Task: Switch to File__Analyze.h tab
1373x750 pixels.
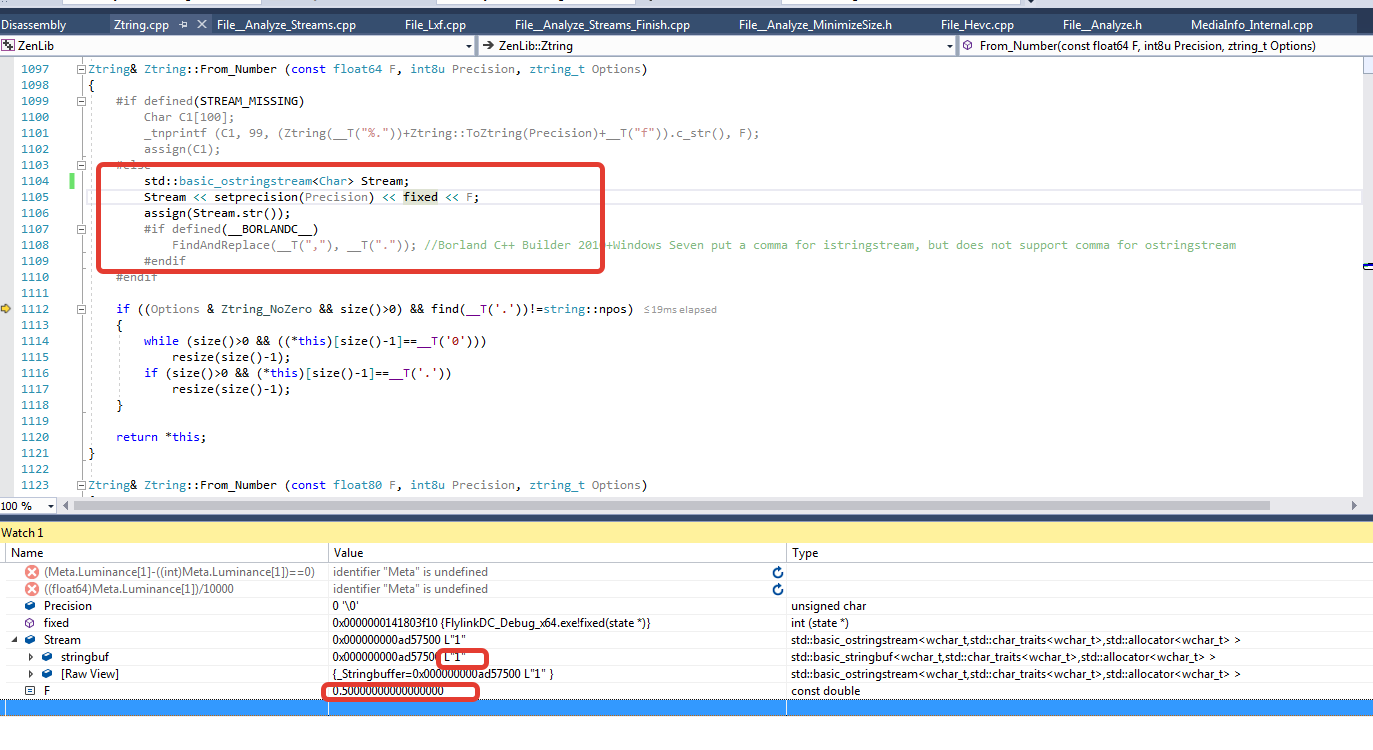Action: point(1102,24)
